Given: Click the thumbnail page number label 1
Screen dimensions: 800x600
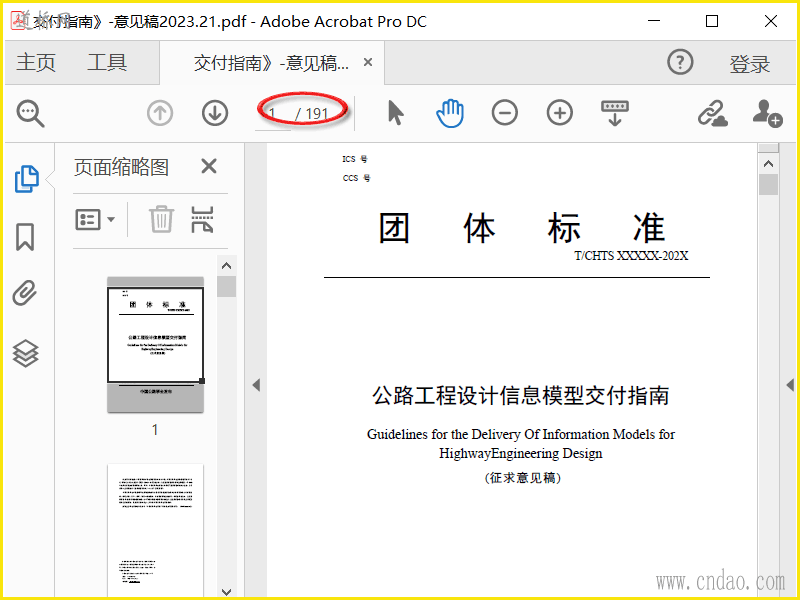Looking at the screenshot, I should click(x=155, y=430).
